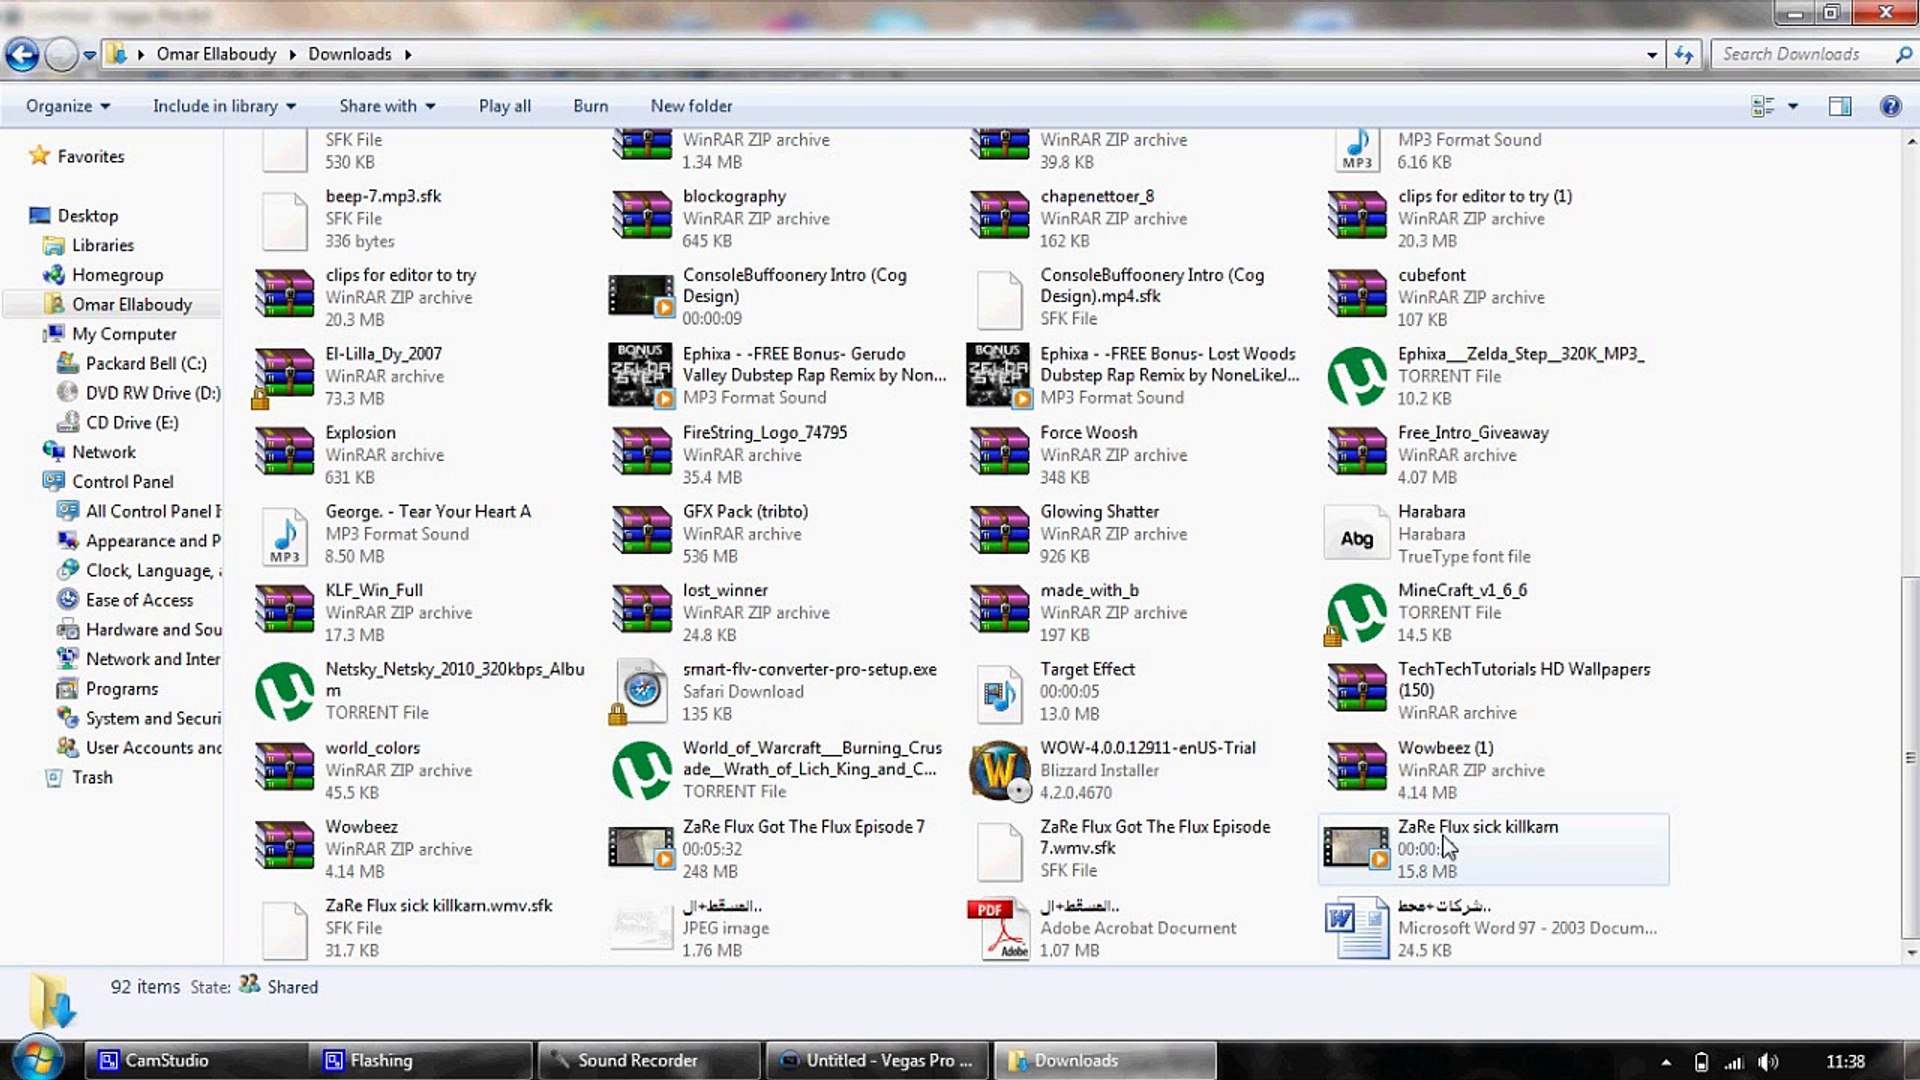Open the view options dropdown arrow
The width and height of the screenshot is (1920, 1080).
click(1793, 106)
